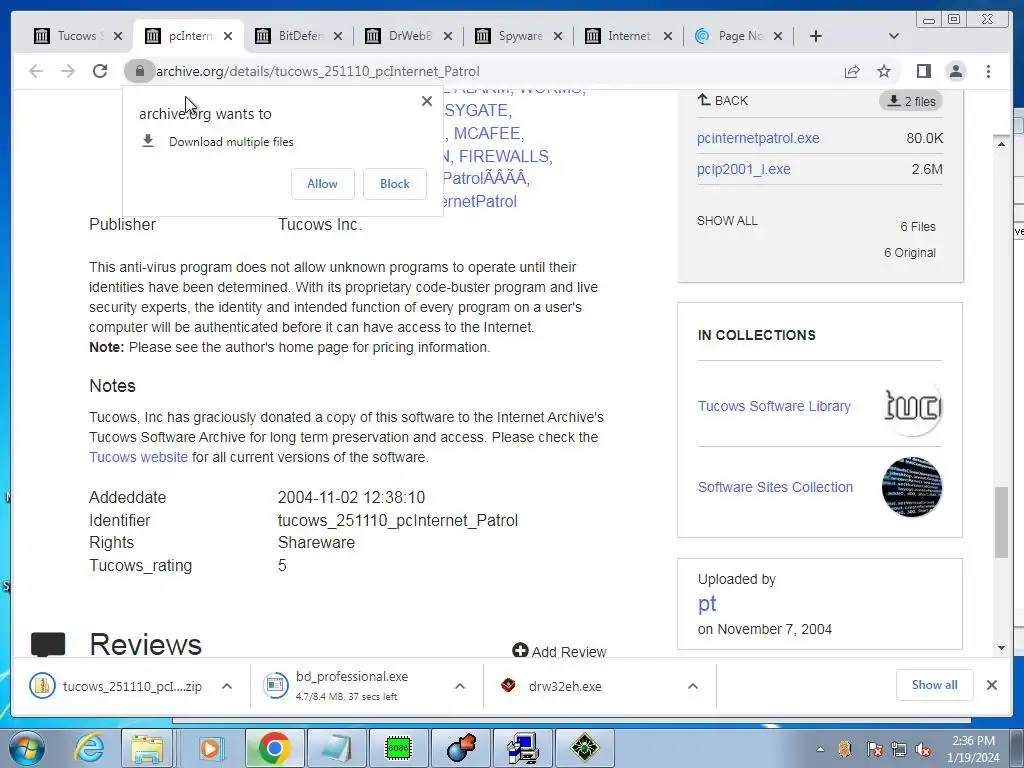Open the Chrome profile avatar

coord(956,71)
